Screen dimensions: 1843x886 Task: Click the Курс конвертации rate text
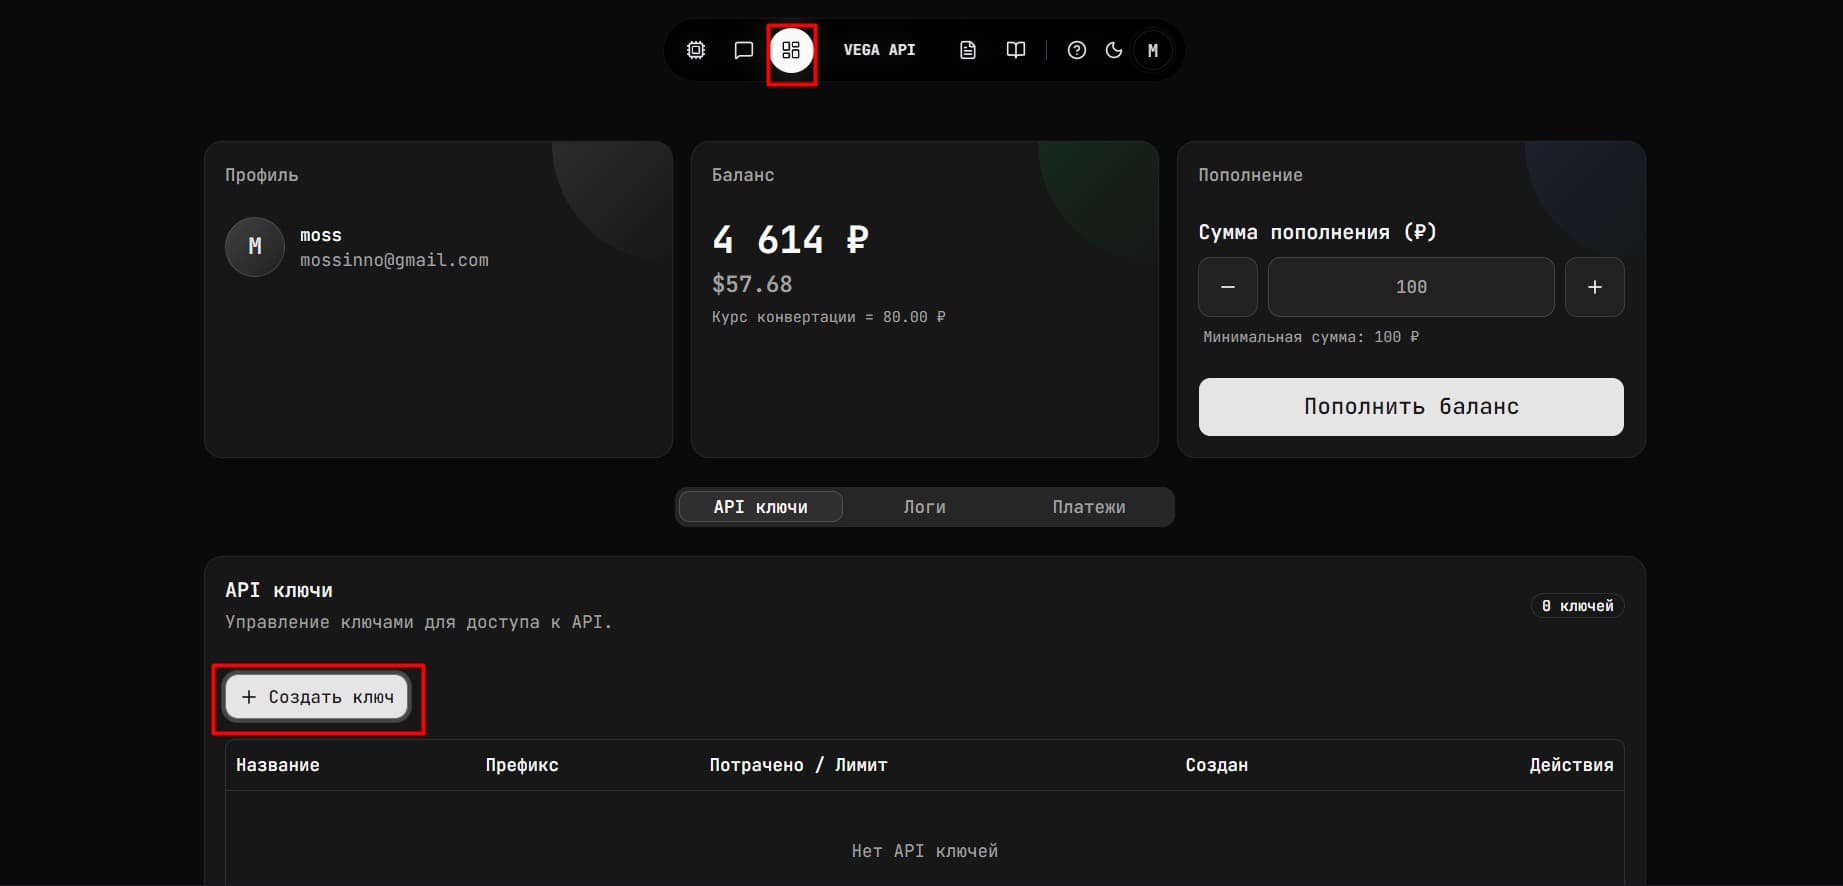[828, 317]
